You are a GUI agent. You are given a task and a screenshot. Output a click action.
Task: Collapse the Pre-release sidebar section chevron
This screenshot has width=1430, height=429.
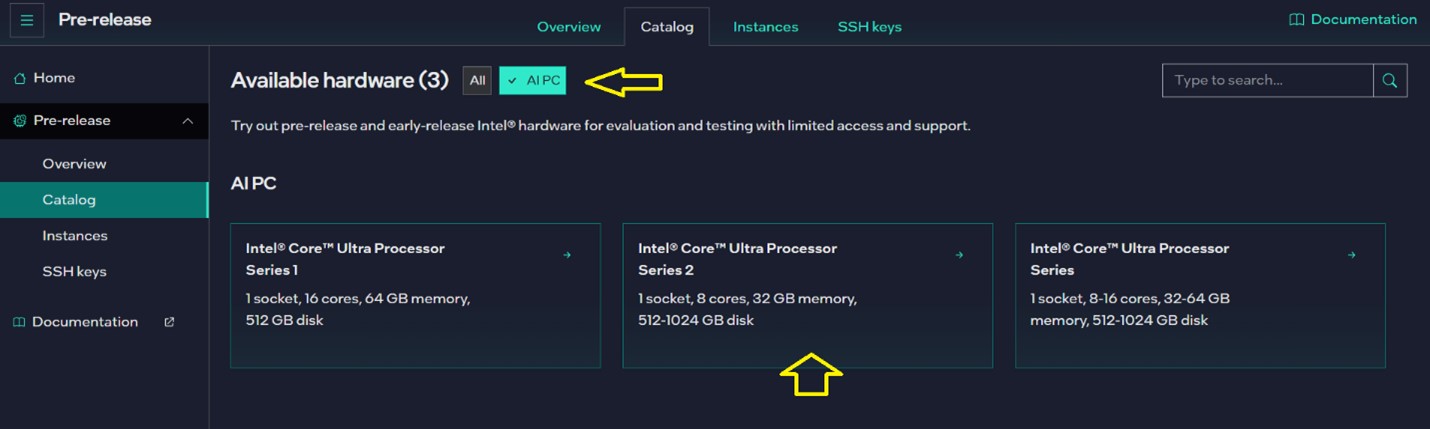(x=188, y=121)
